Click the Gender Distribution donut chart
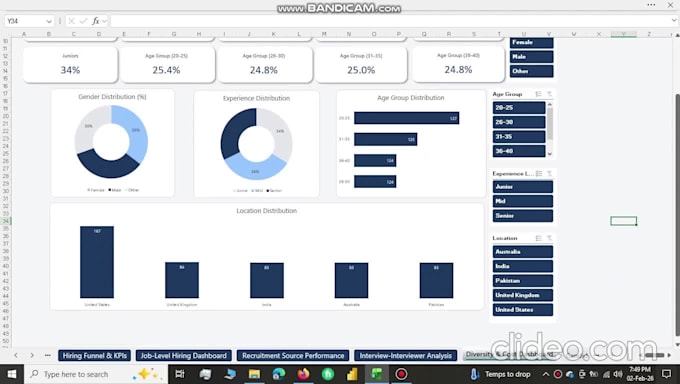 click(x=111, y=141)
